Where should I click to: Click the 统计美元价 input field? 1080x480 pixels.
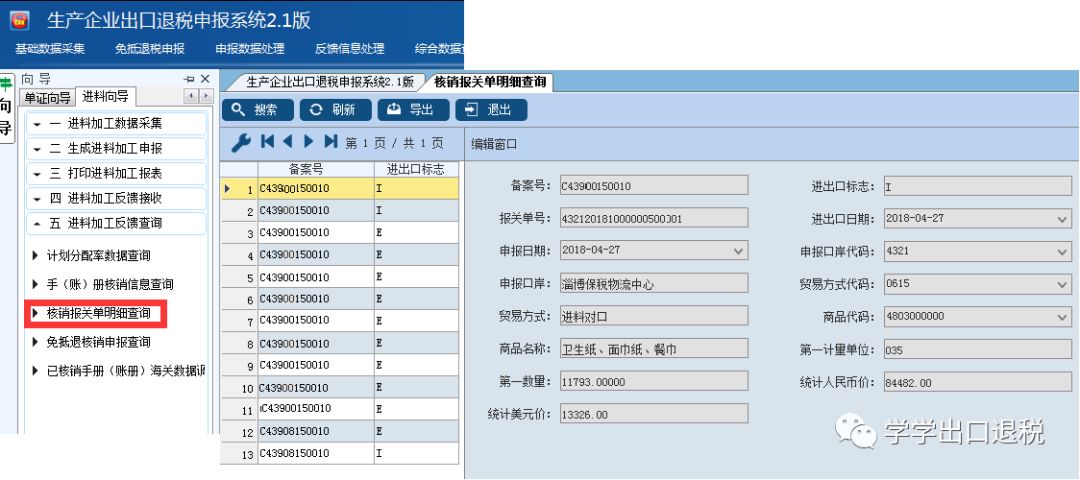[x=654, y=414]
